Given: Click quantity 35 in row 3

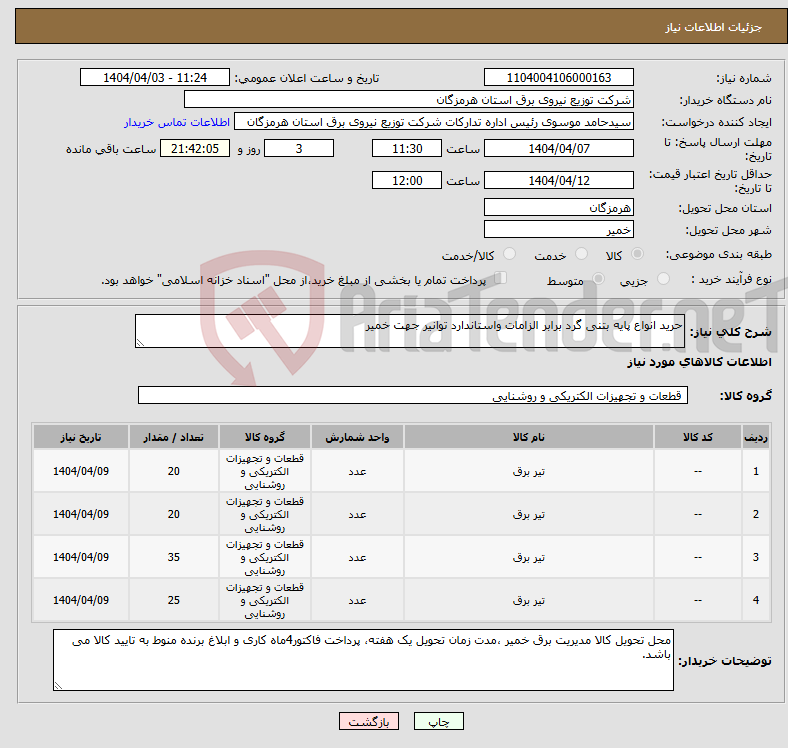Looking at the screenshot, I should [174, 557].
